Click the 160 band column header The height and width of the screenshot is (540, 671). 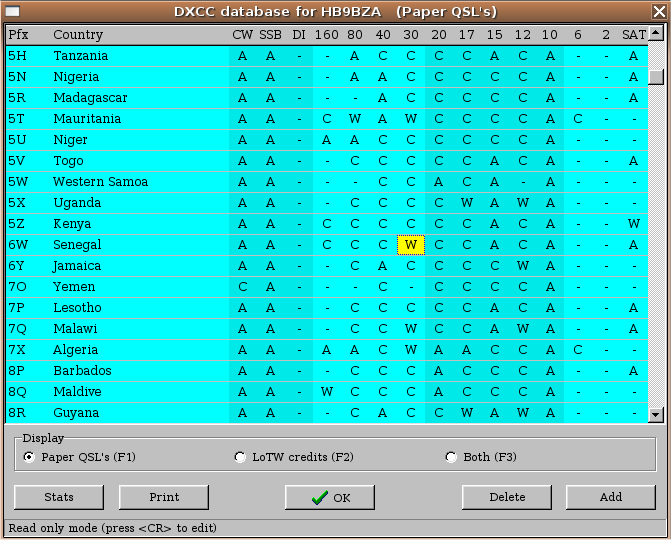click(327, 34)
